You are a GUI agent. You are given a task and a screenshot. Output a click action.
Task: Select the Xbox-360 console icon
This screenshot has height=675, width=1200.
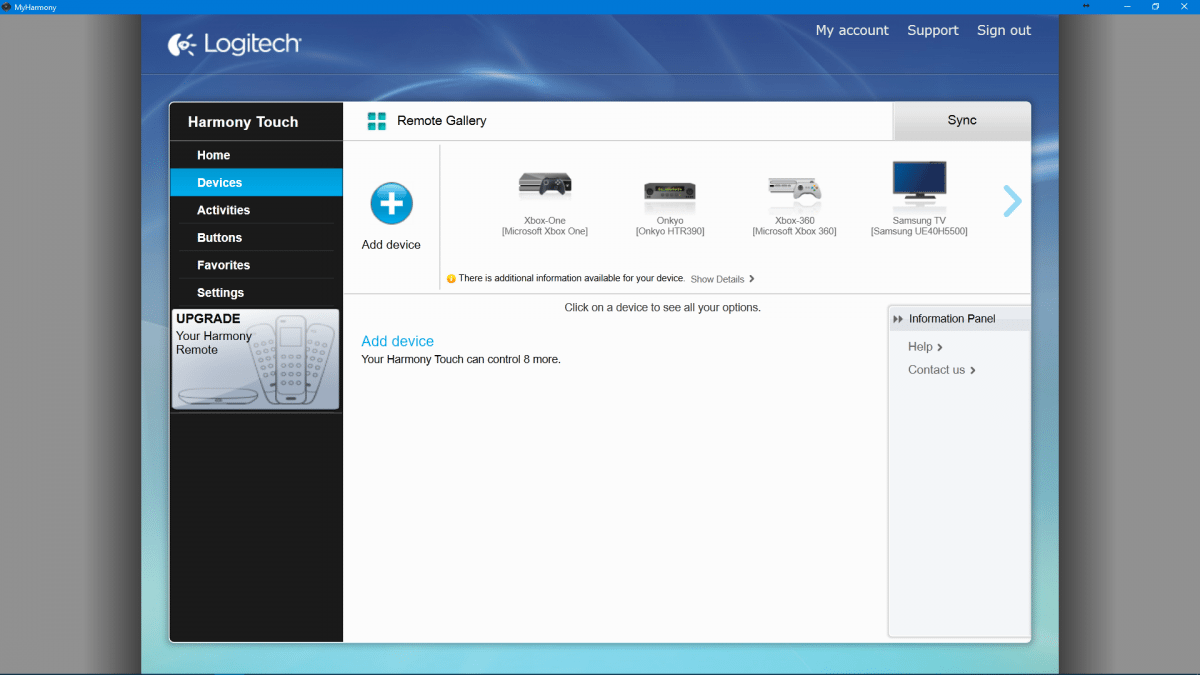click(794, 188)
